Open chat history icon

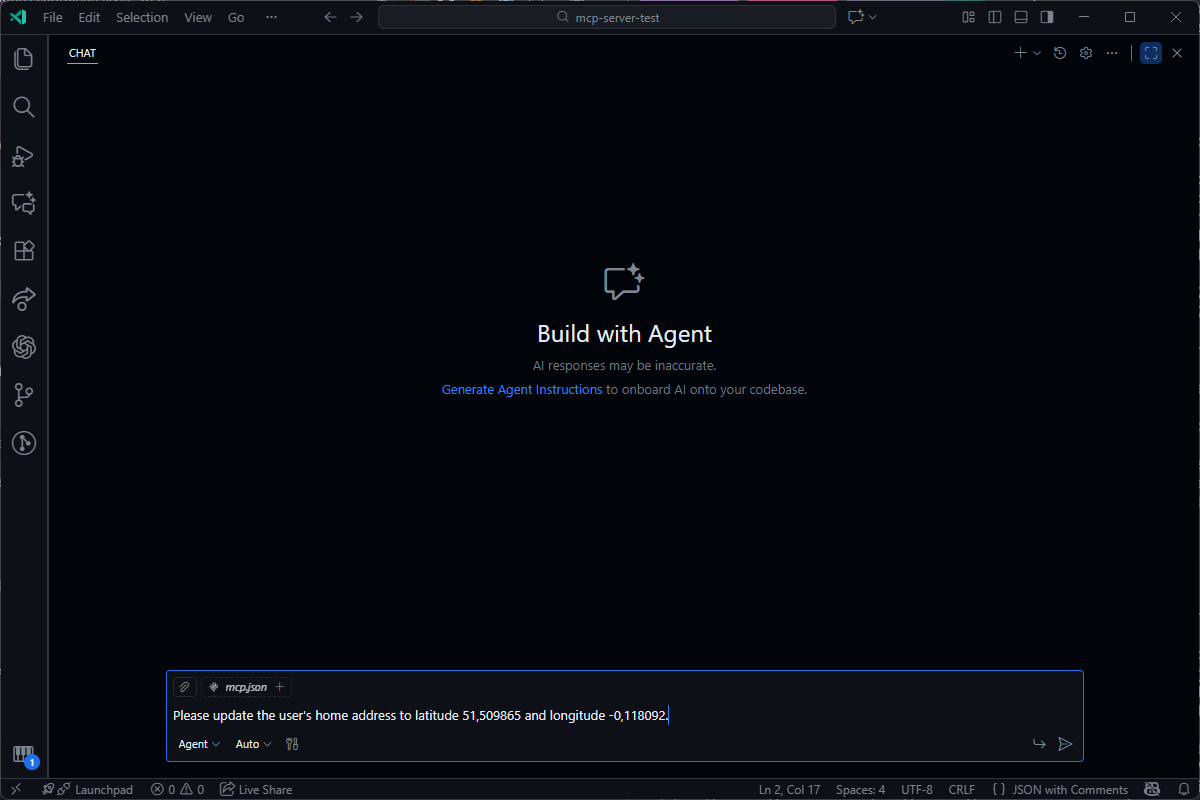1060,53
